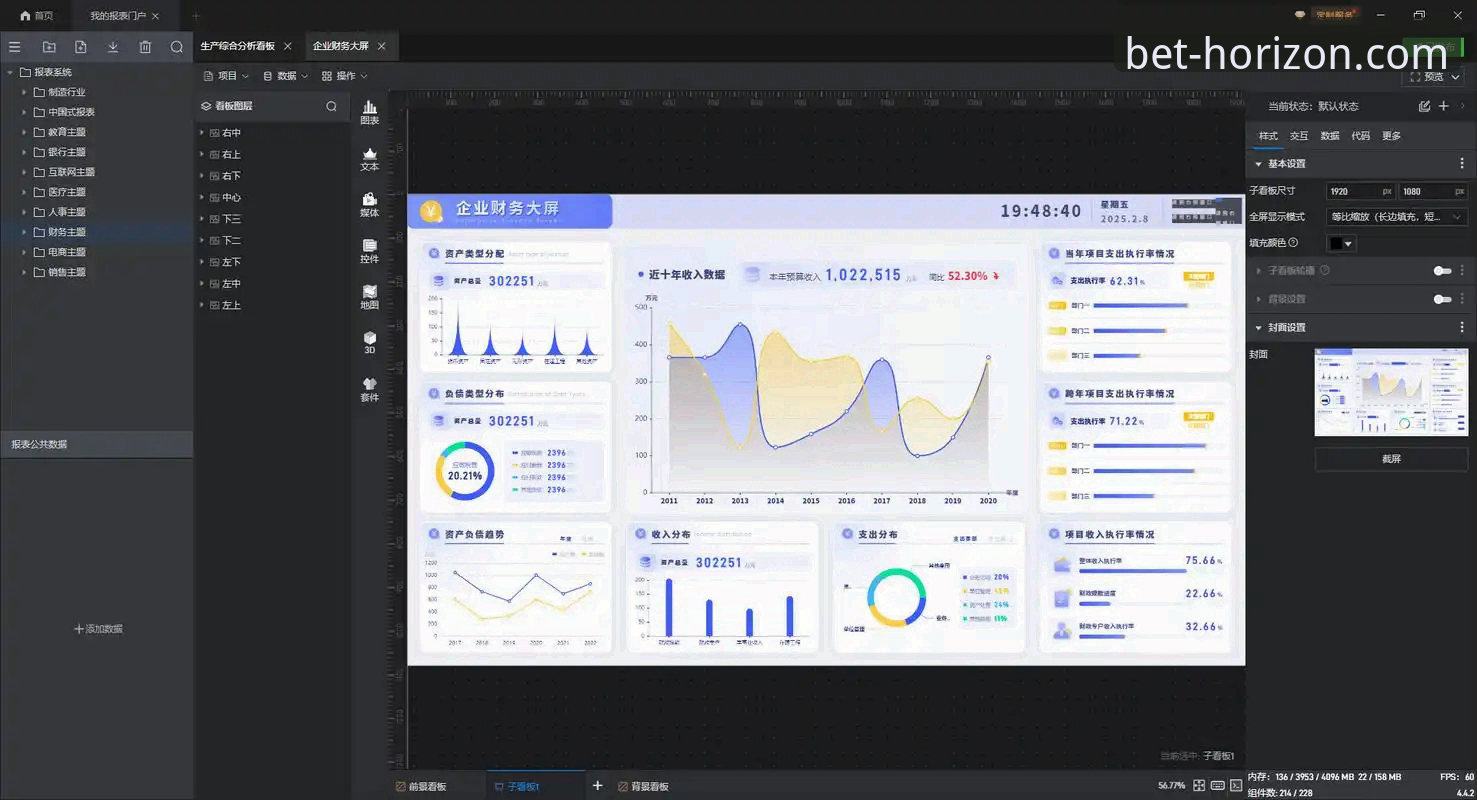Screen dimensions: 1477x800
Task: Collapse the 基本设置 section
Action: click(1259, 163)
